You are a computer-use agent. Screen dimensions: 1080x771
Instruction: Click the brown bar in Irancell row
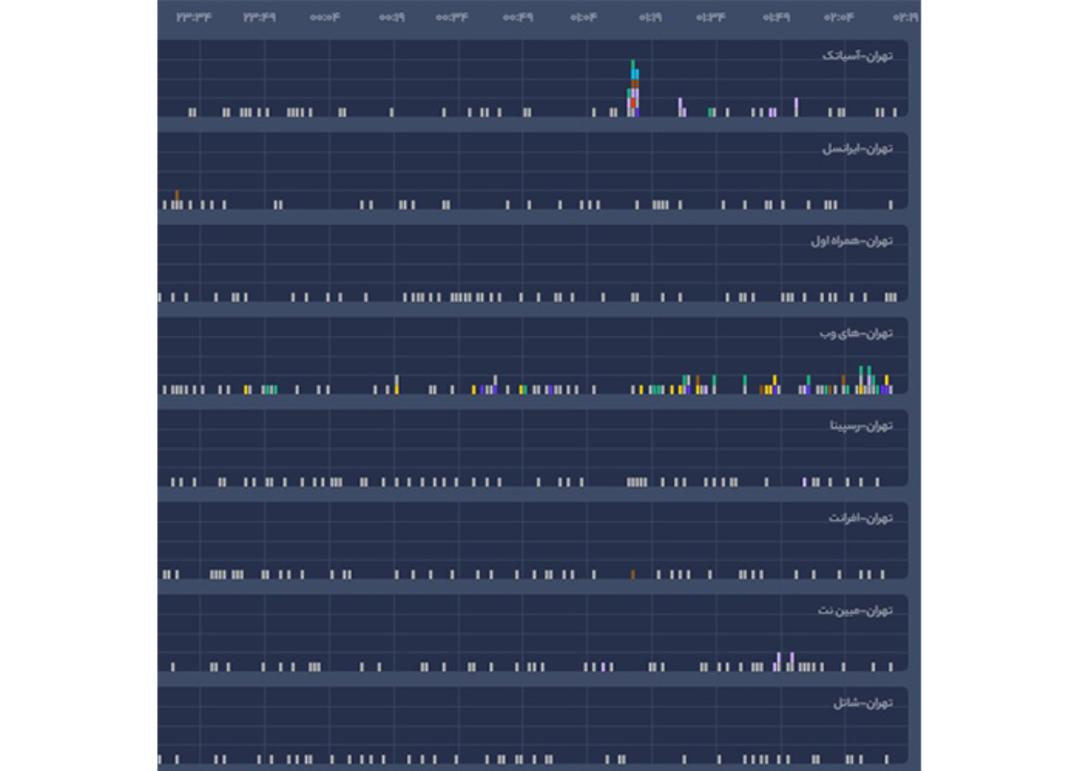click(177, 198)
